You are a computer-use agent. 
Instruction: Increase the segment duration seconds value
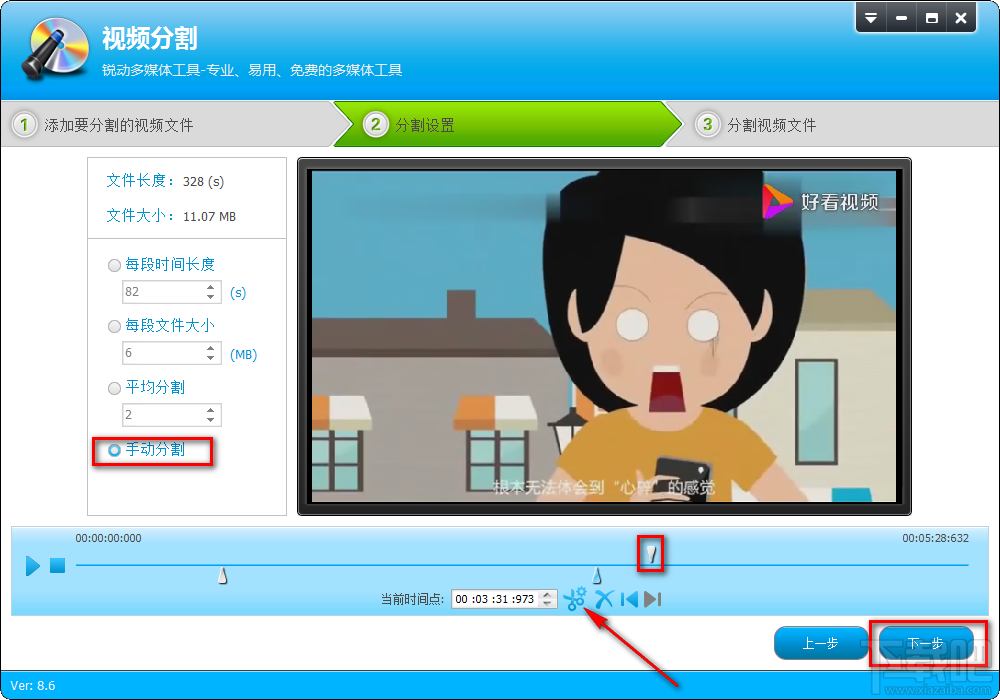210,288
